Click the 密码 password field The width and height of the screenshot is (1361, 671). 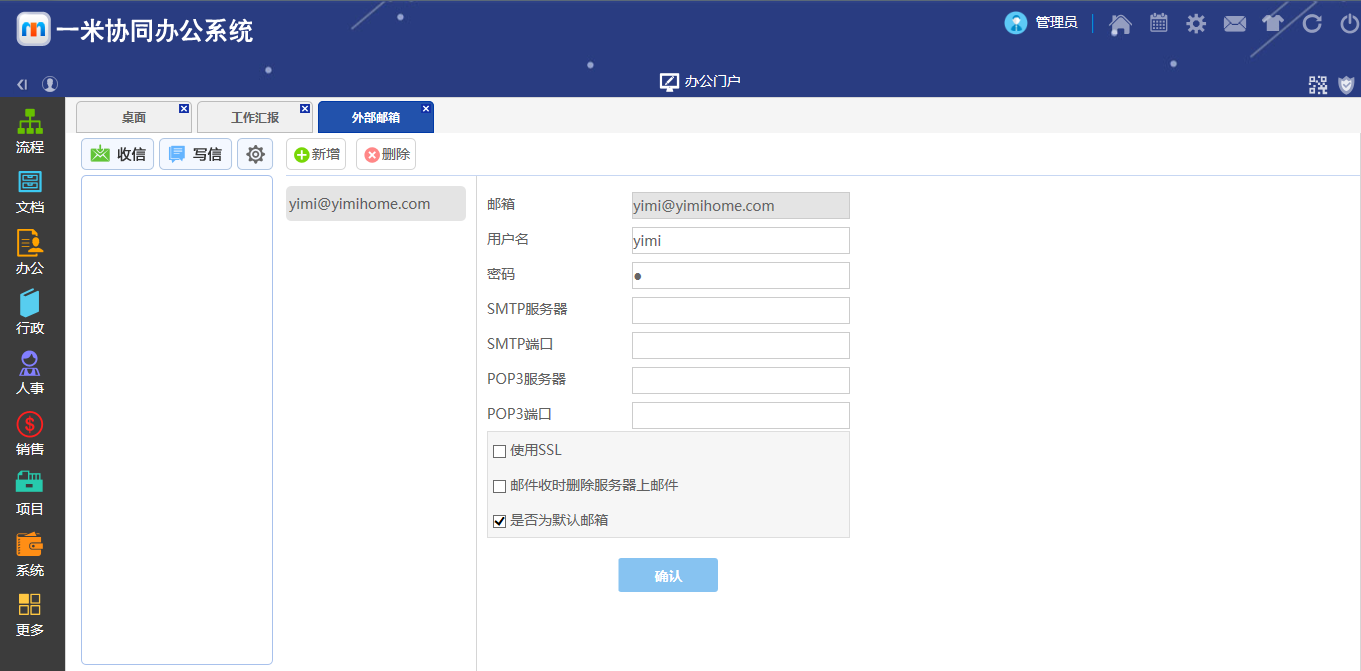pyautogui.click(x=741, y=275)
